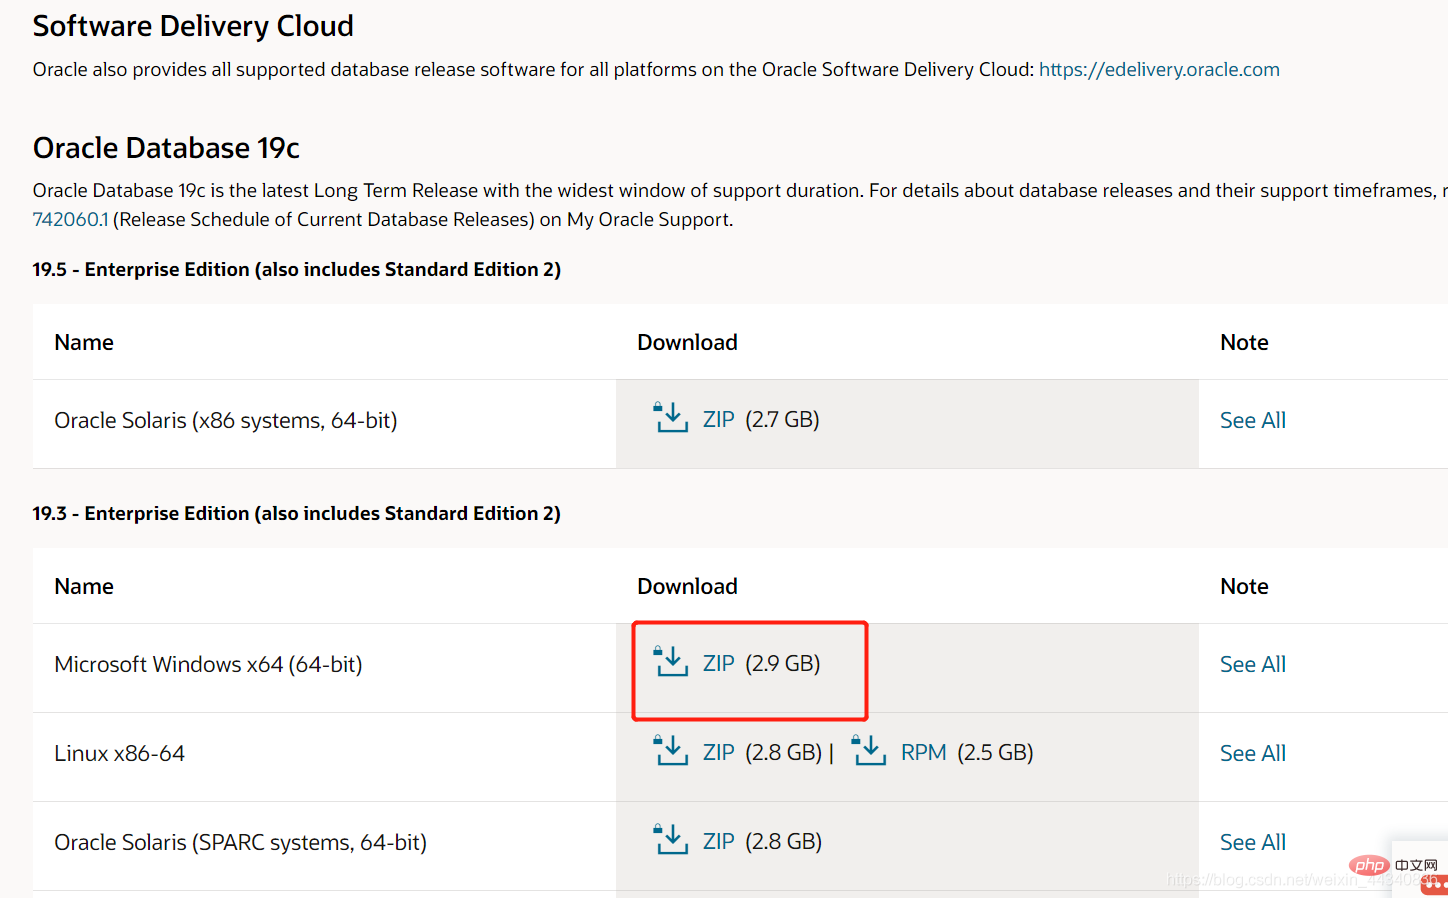Click the 'Linux x86-64' row name
Viewport: 1448px width, 898px height.
click(x=120, y=753)
